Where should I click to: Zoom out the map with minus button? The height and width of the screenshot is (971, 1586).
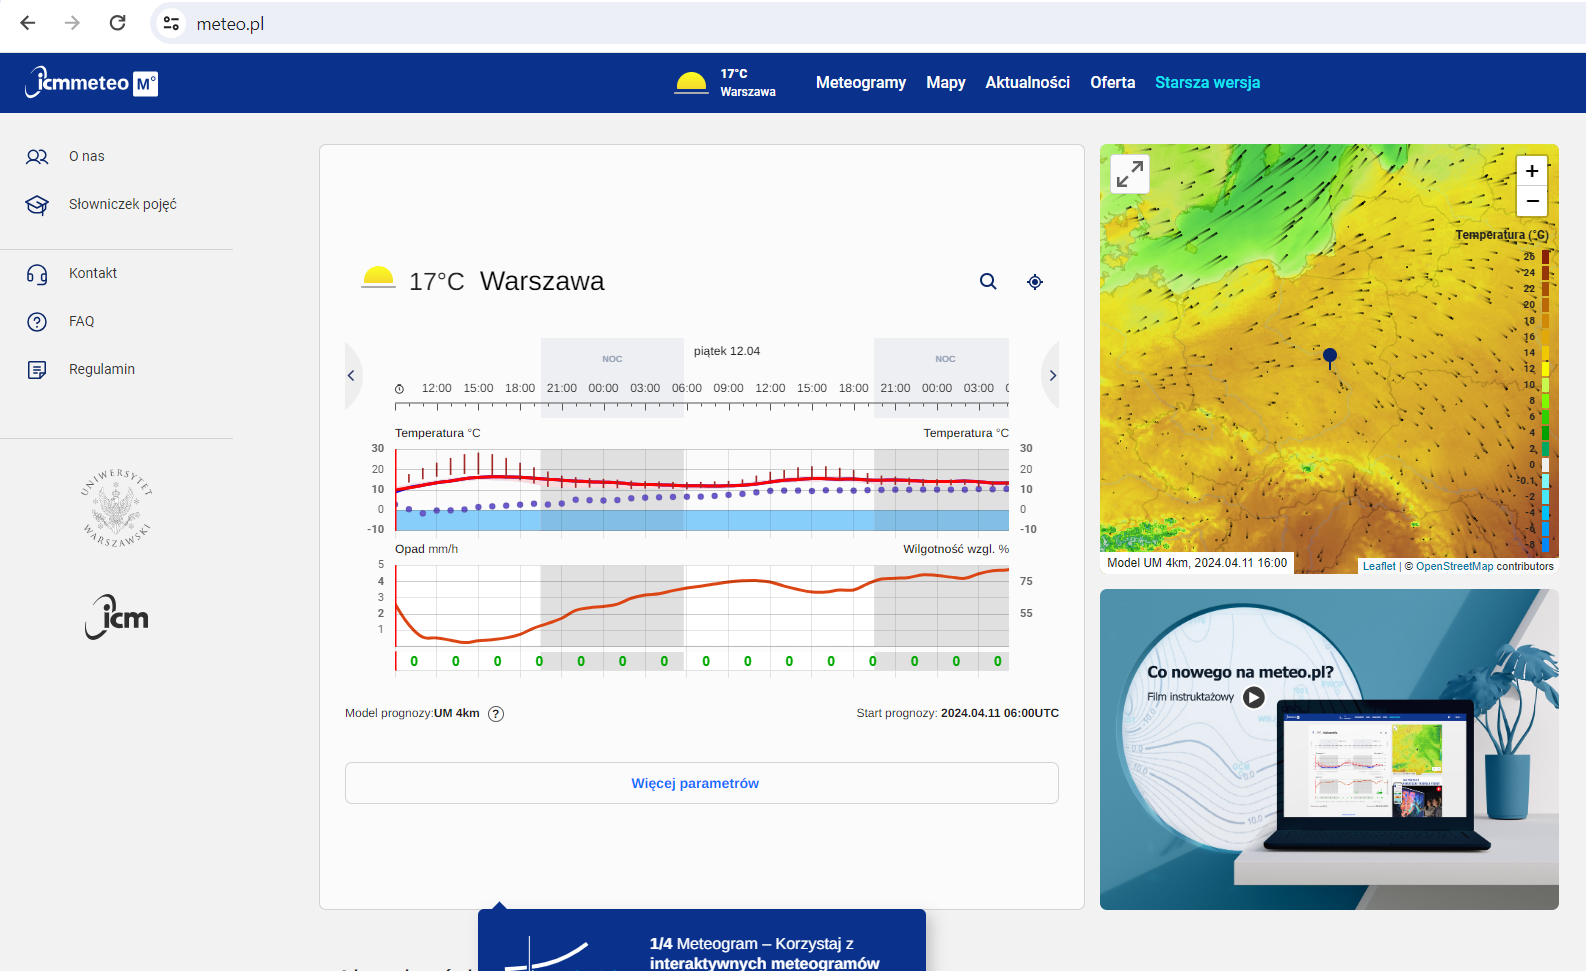click(x=1532, y=201)
